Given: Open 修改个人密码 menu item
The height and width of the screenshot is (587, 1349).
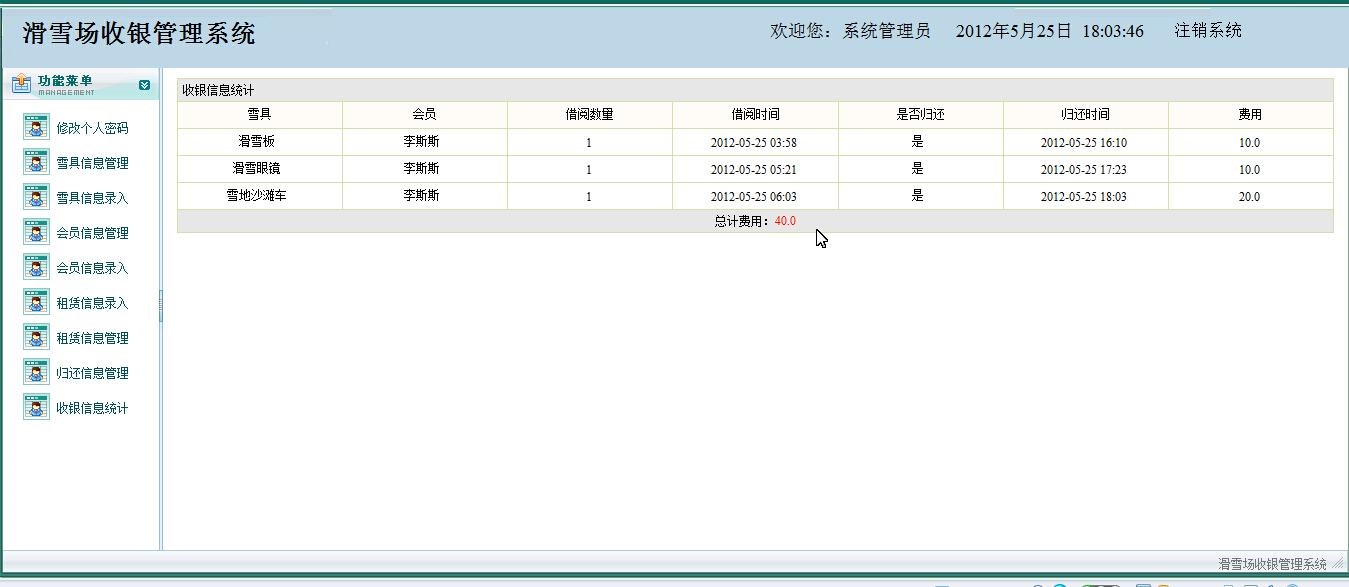Looking at the screenshot, I should coord(92,128).
